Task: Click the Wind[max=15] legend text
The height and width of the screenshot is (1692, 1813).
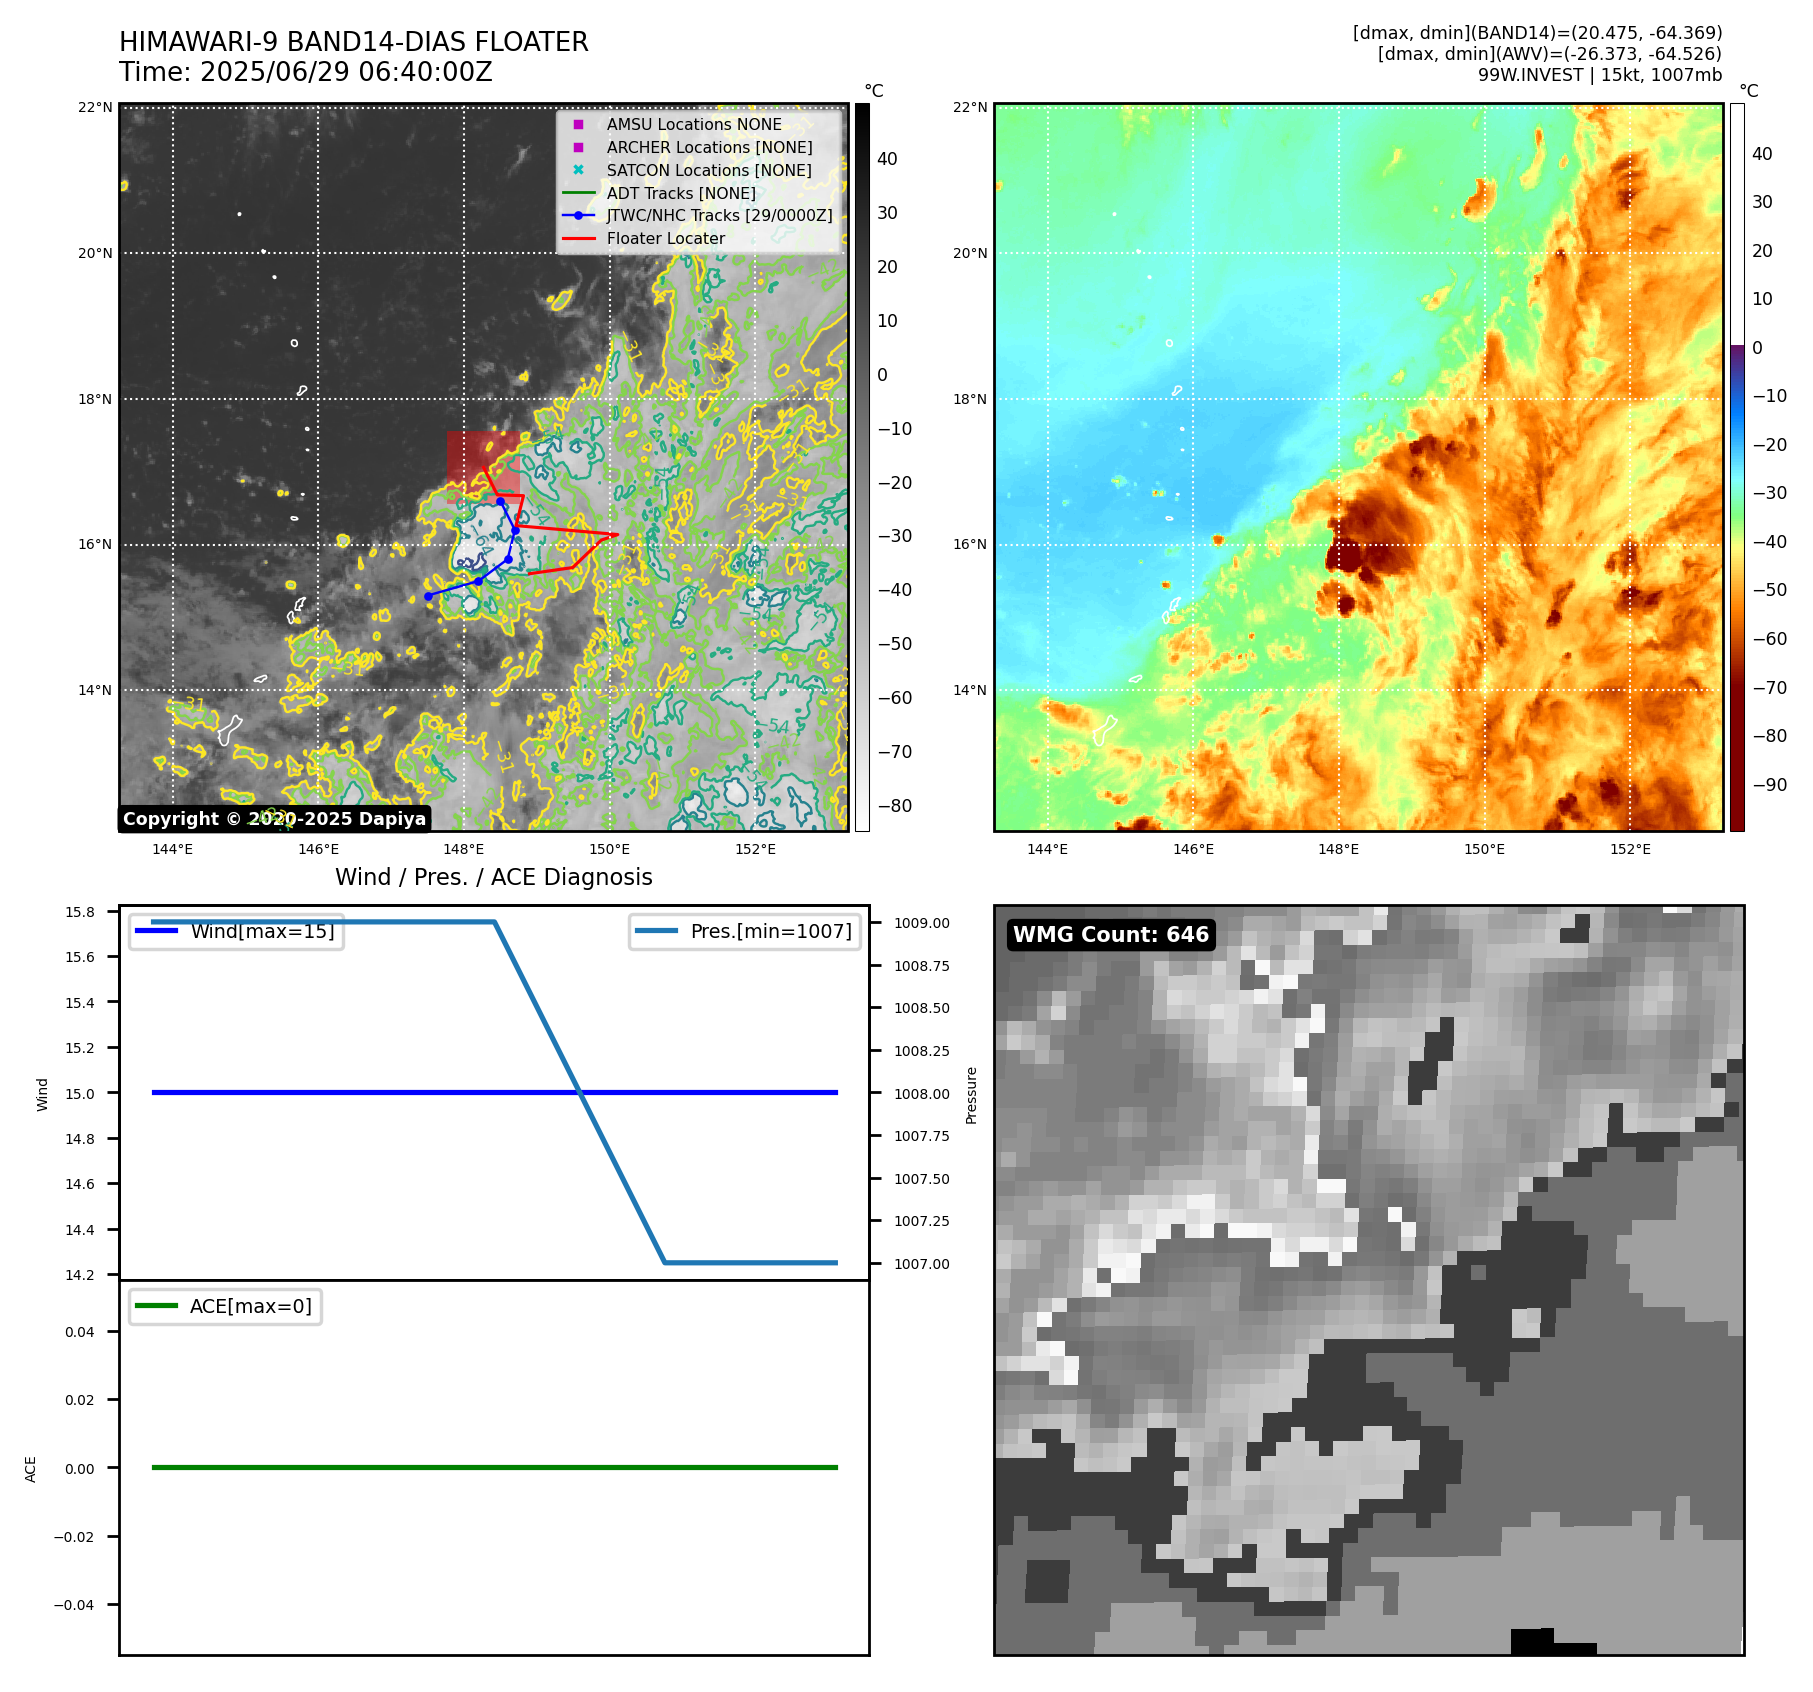Action: coord(263,931)
